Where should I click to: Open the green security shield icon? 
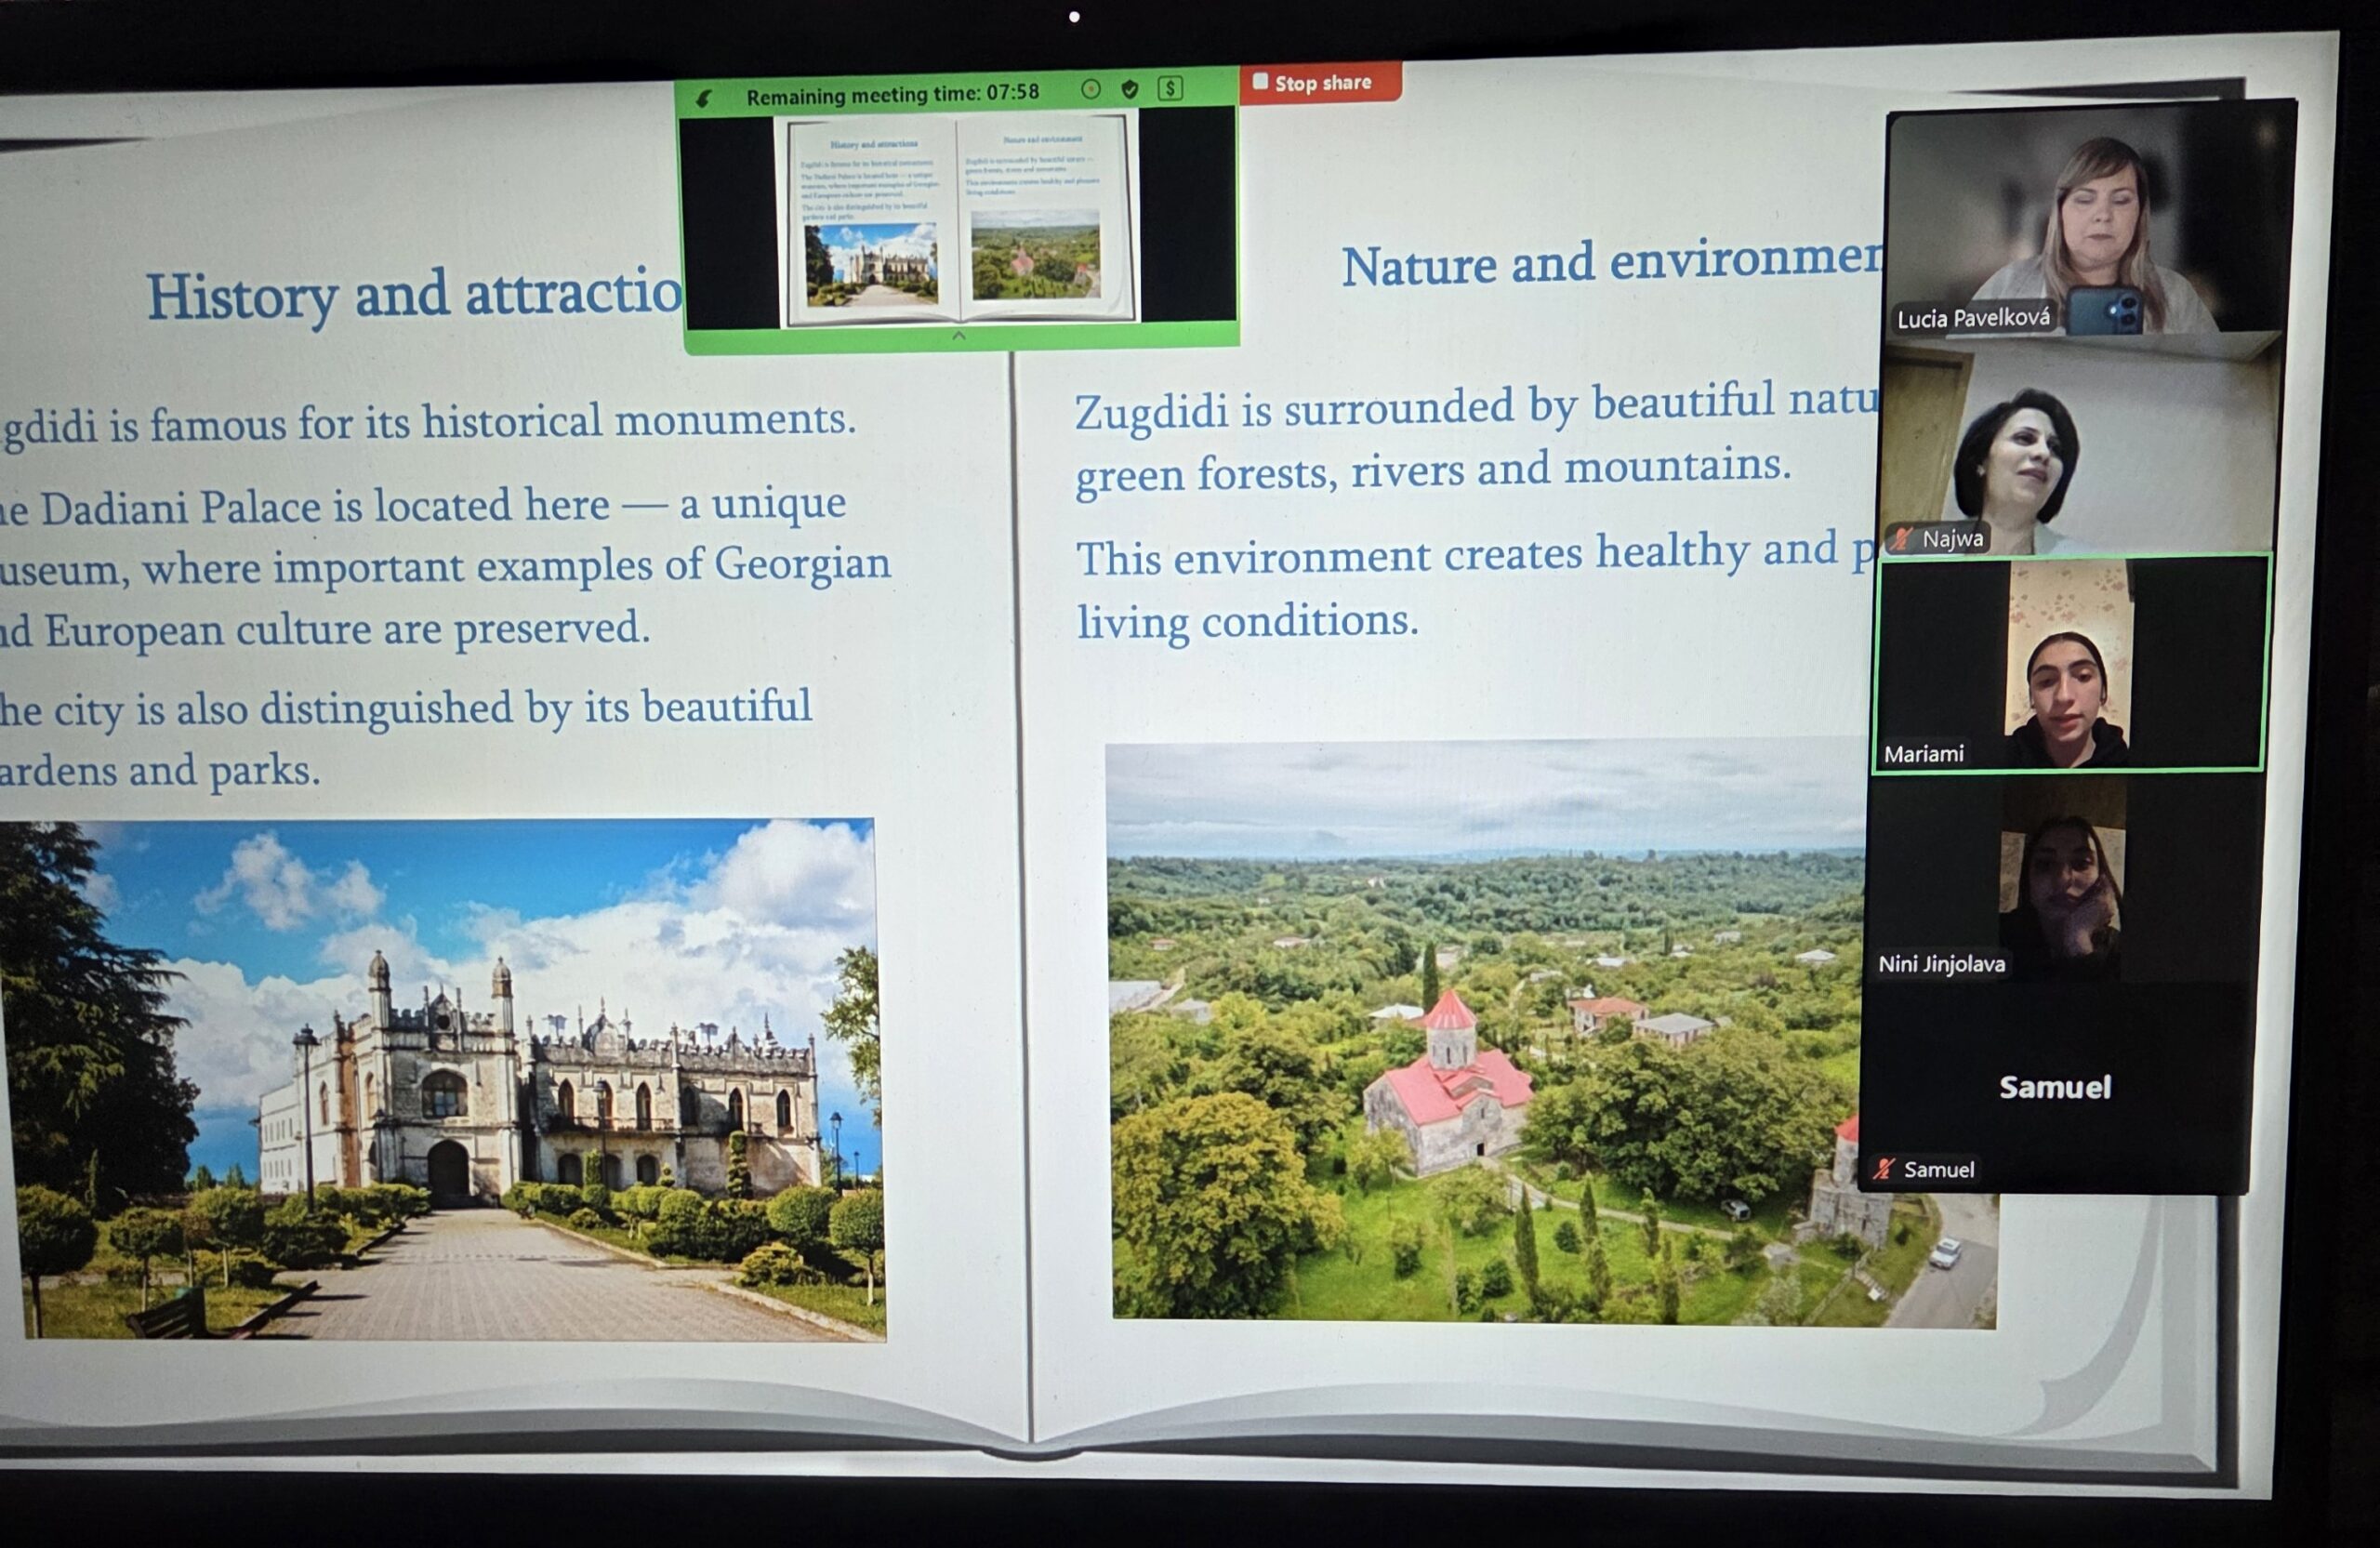1130,89
